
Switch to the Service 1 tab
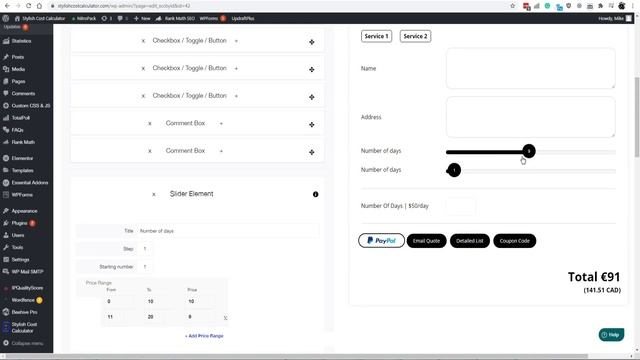376,36
